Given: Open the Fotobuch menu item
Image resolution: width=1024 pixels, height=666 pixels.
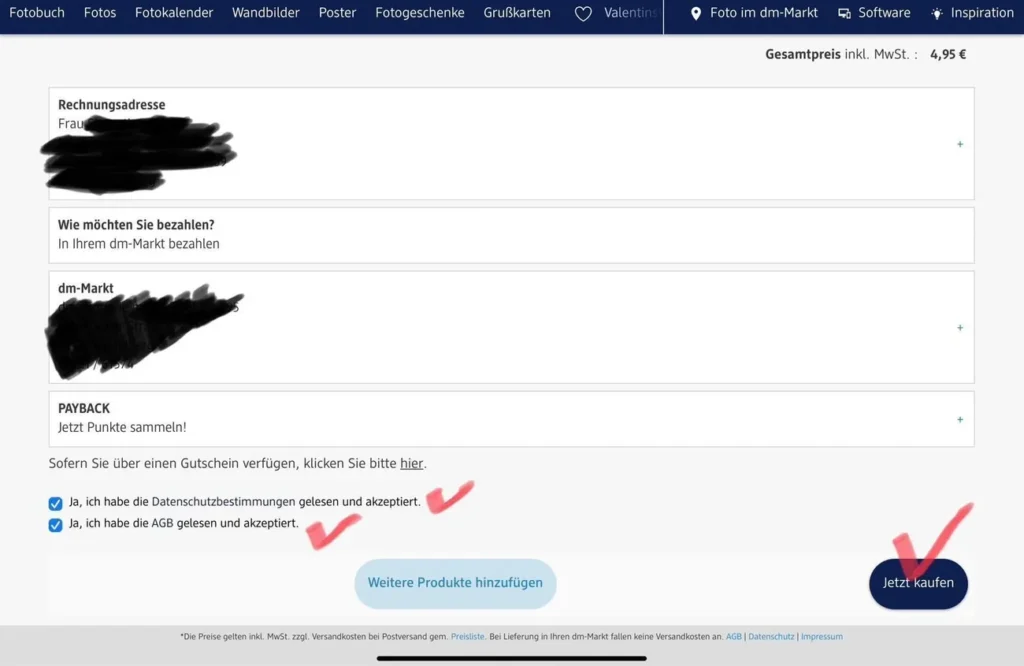Looking at the screenshot, I should point(37,13).
